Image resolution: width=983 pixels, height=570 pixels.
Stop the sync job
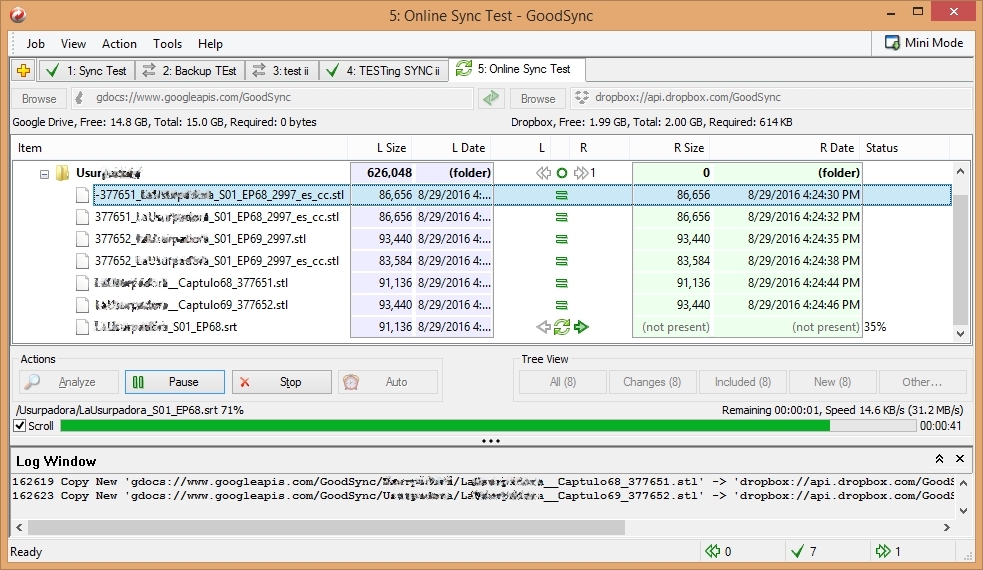pyautogui.click(x=281, y=382)
